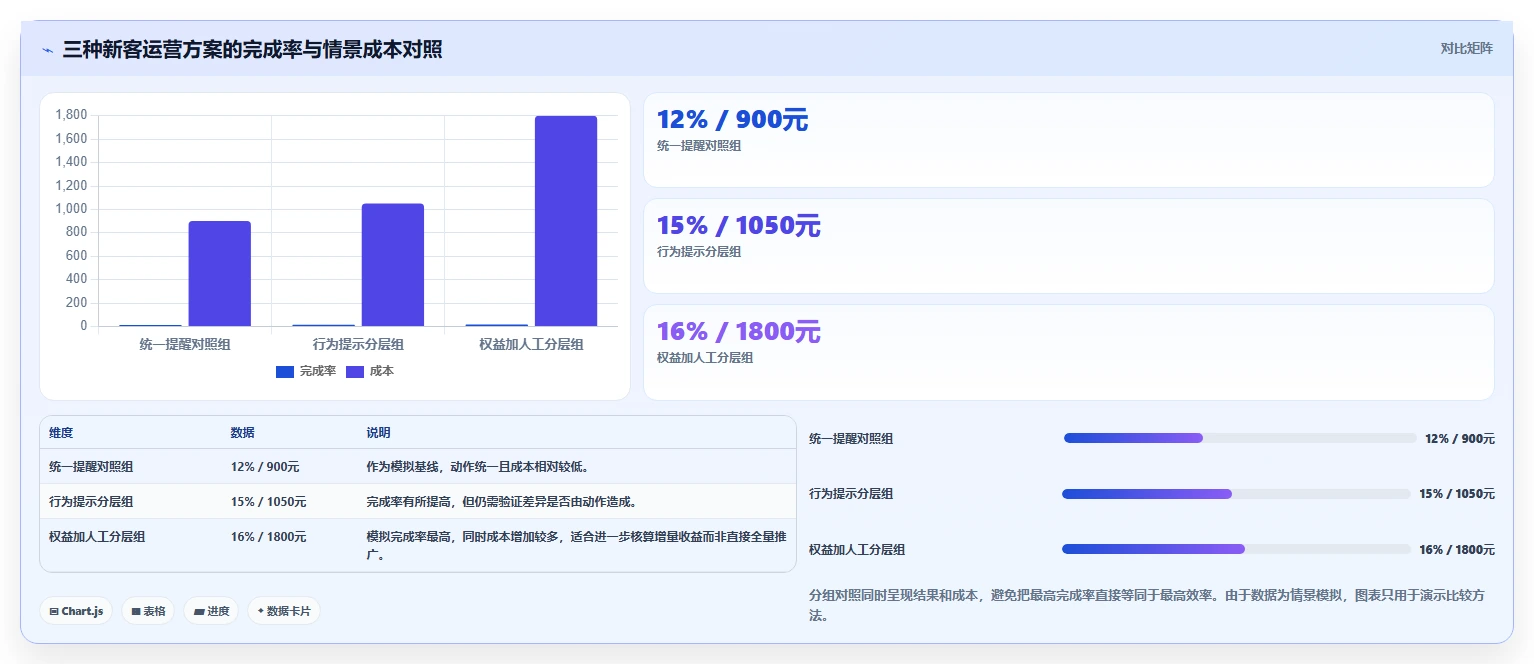The width and height of the screenshot is (1534, 664).
Task: Click the 权益加人工分层组 label under the chart axis
Action: tap(531, 344)
